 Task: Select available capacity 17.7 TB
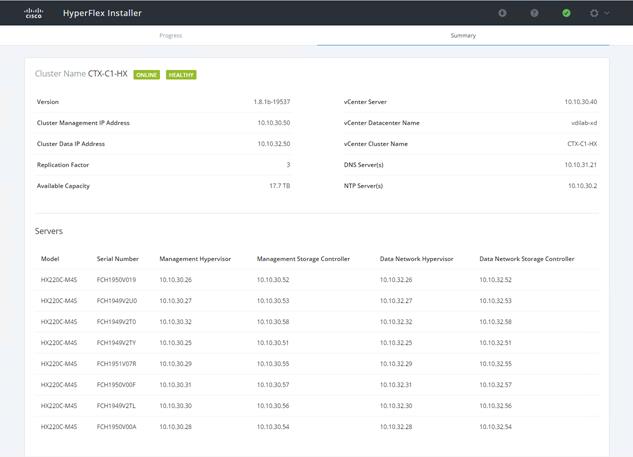(x=279, y=186)
